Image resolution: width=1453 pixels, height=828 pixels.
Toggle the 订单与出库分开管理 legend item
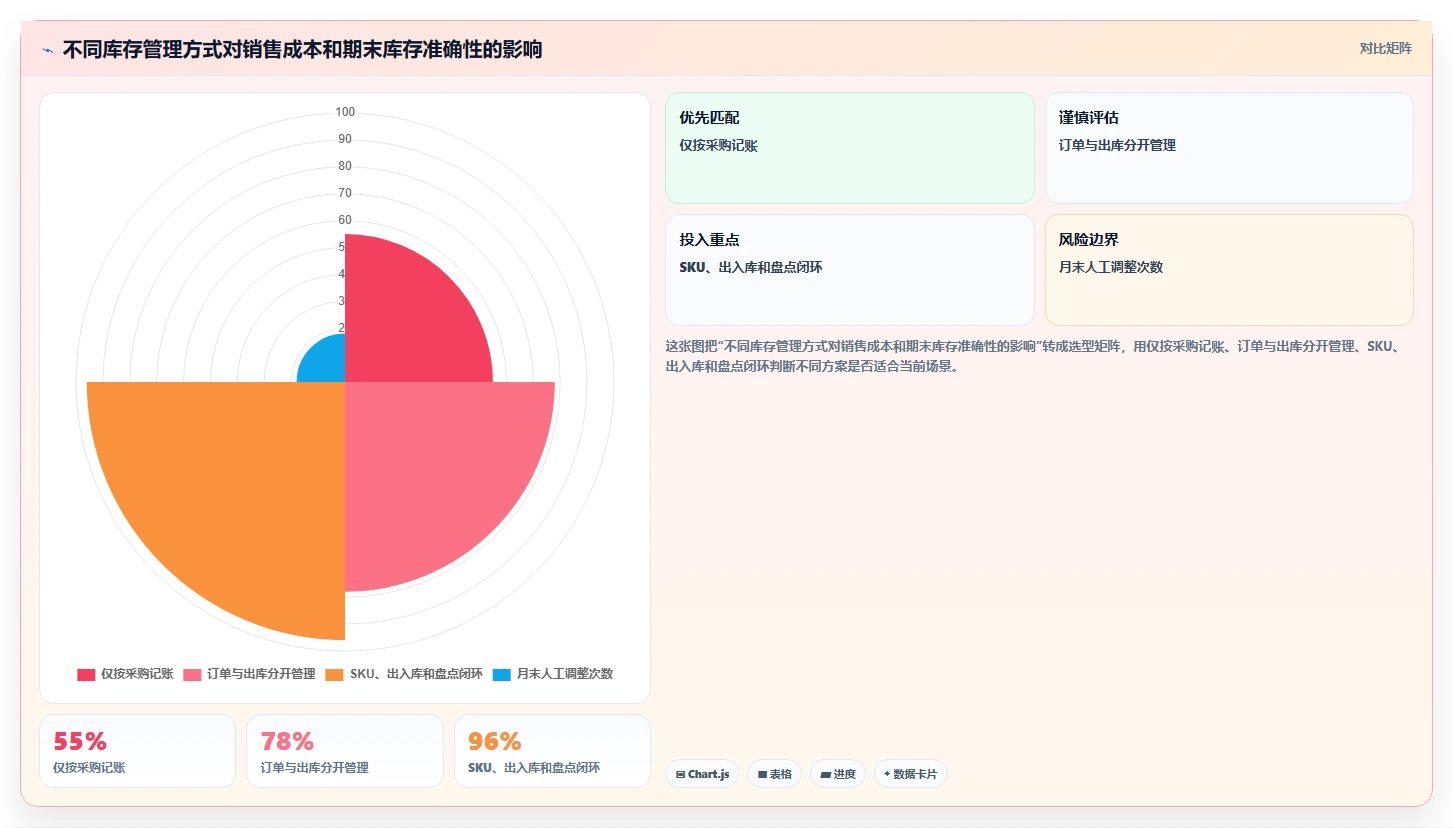(249, 674)
